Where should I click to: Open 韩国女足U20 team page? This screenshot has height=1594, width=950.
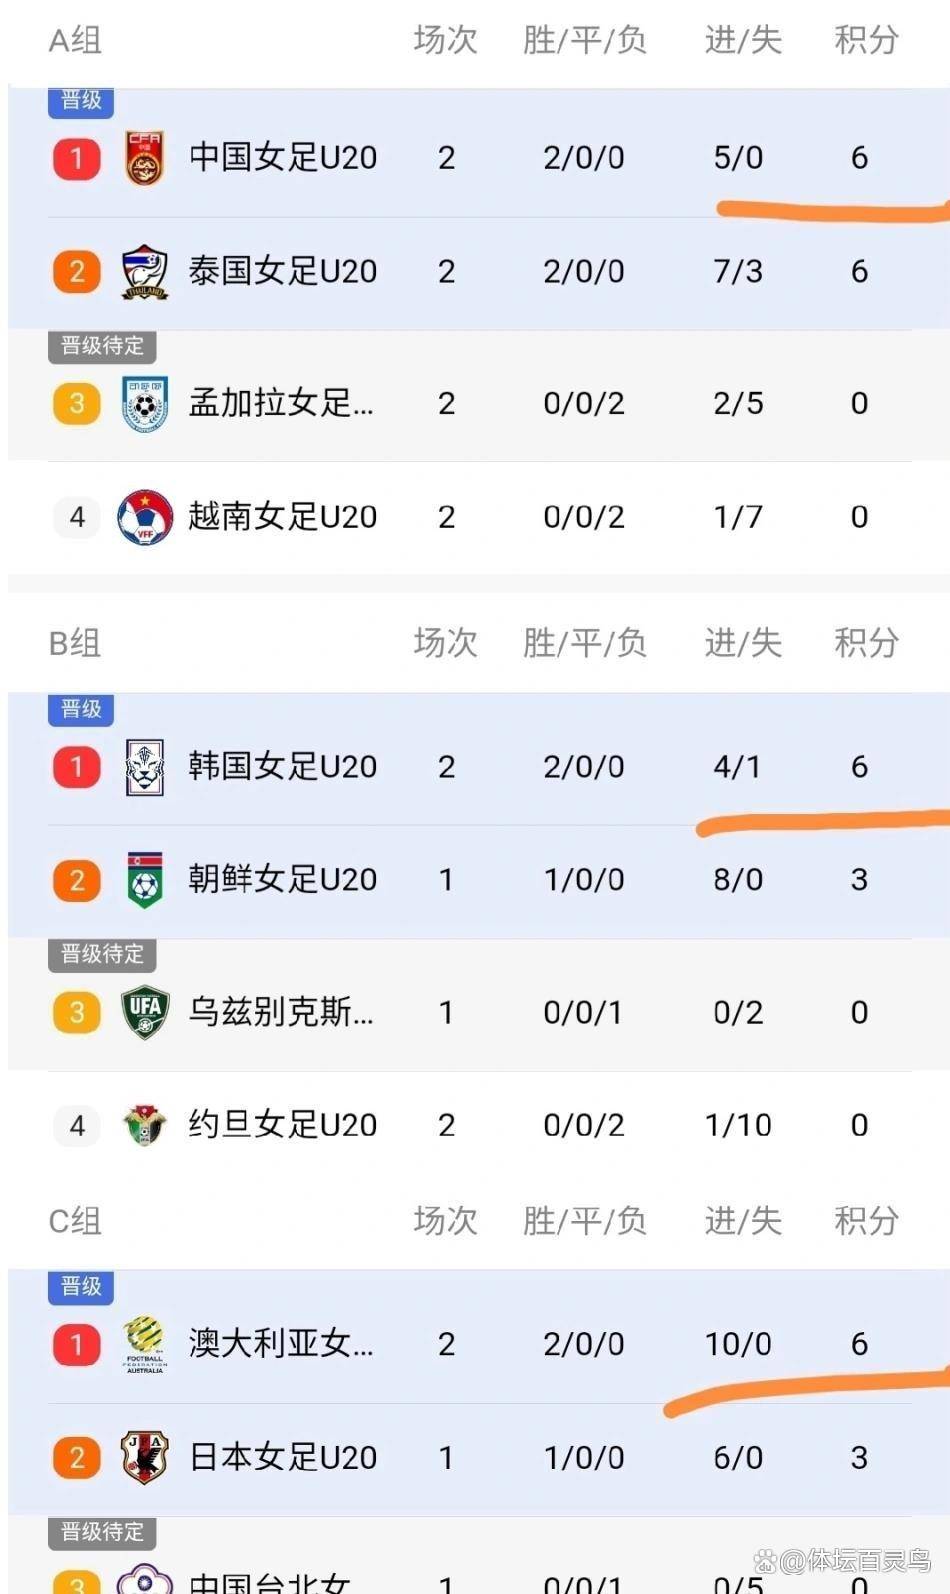283,767
